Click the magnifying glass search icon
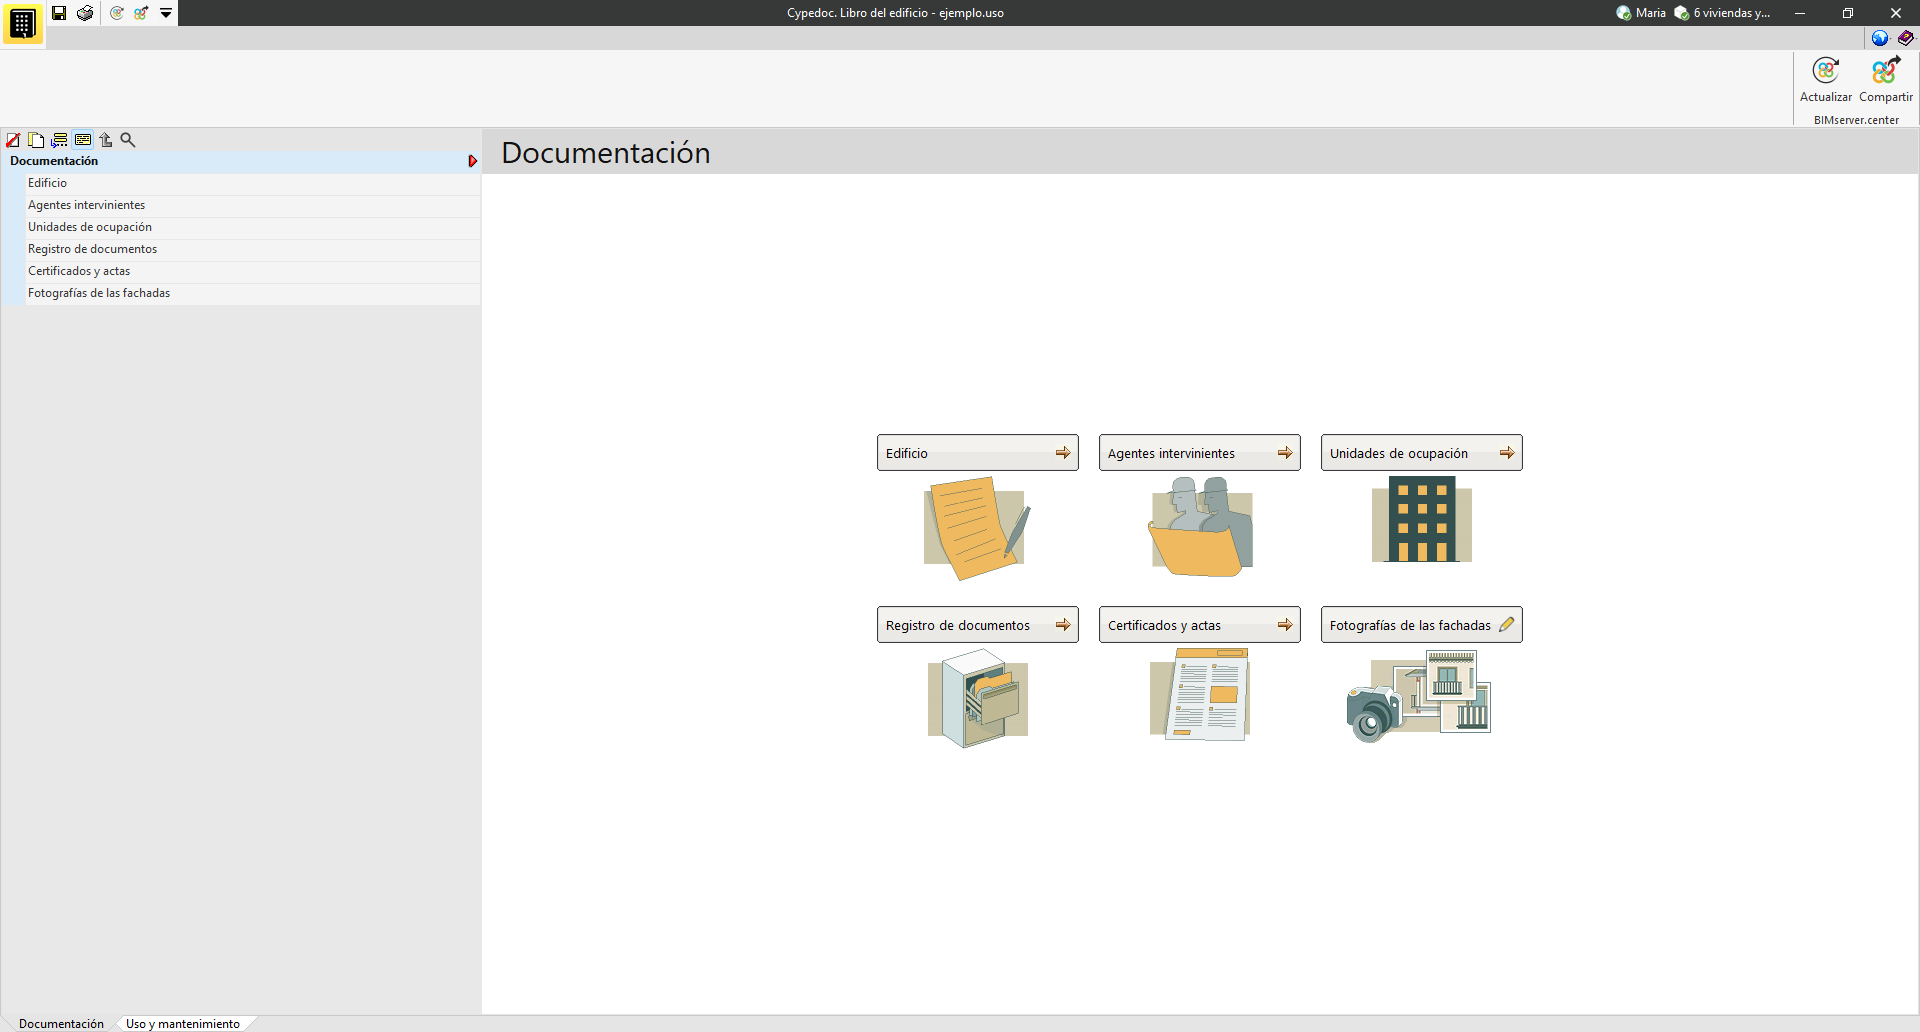The image size is (1920, 1032). (128, 140)
